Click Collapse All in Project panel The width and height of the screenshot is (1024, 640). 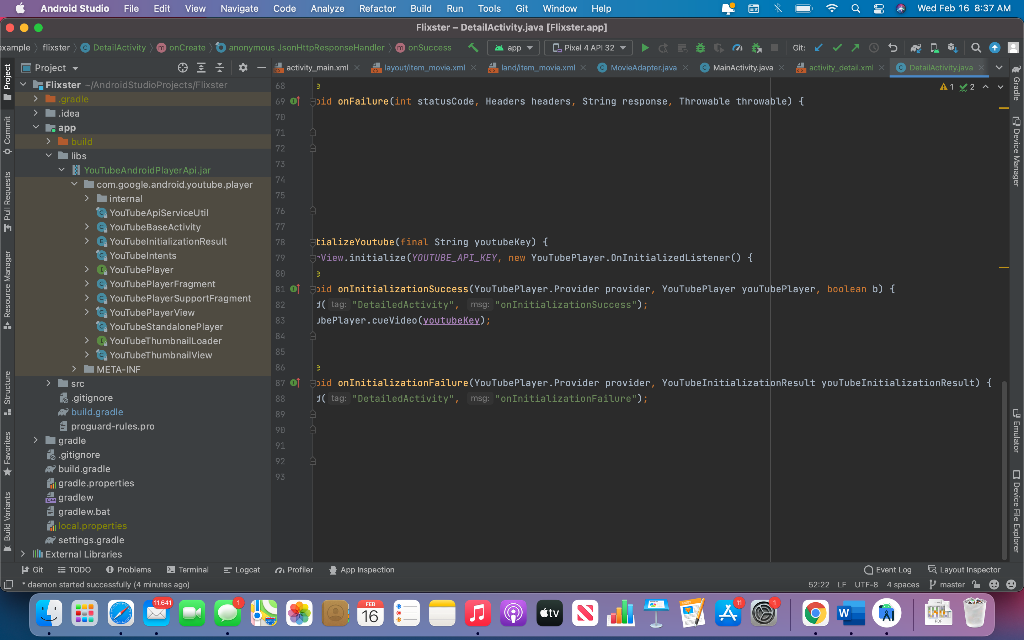219,68
